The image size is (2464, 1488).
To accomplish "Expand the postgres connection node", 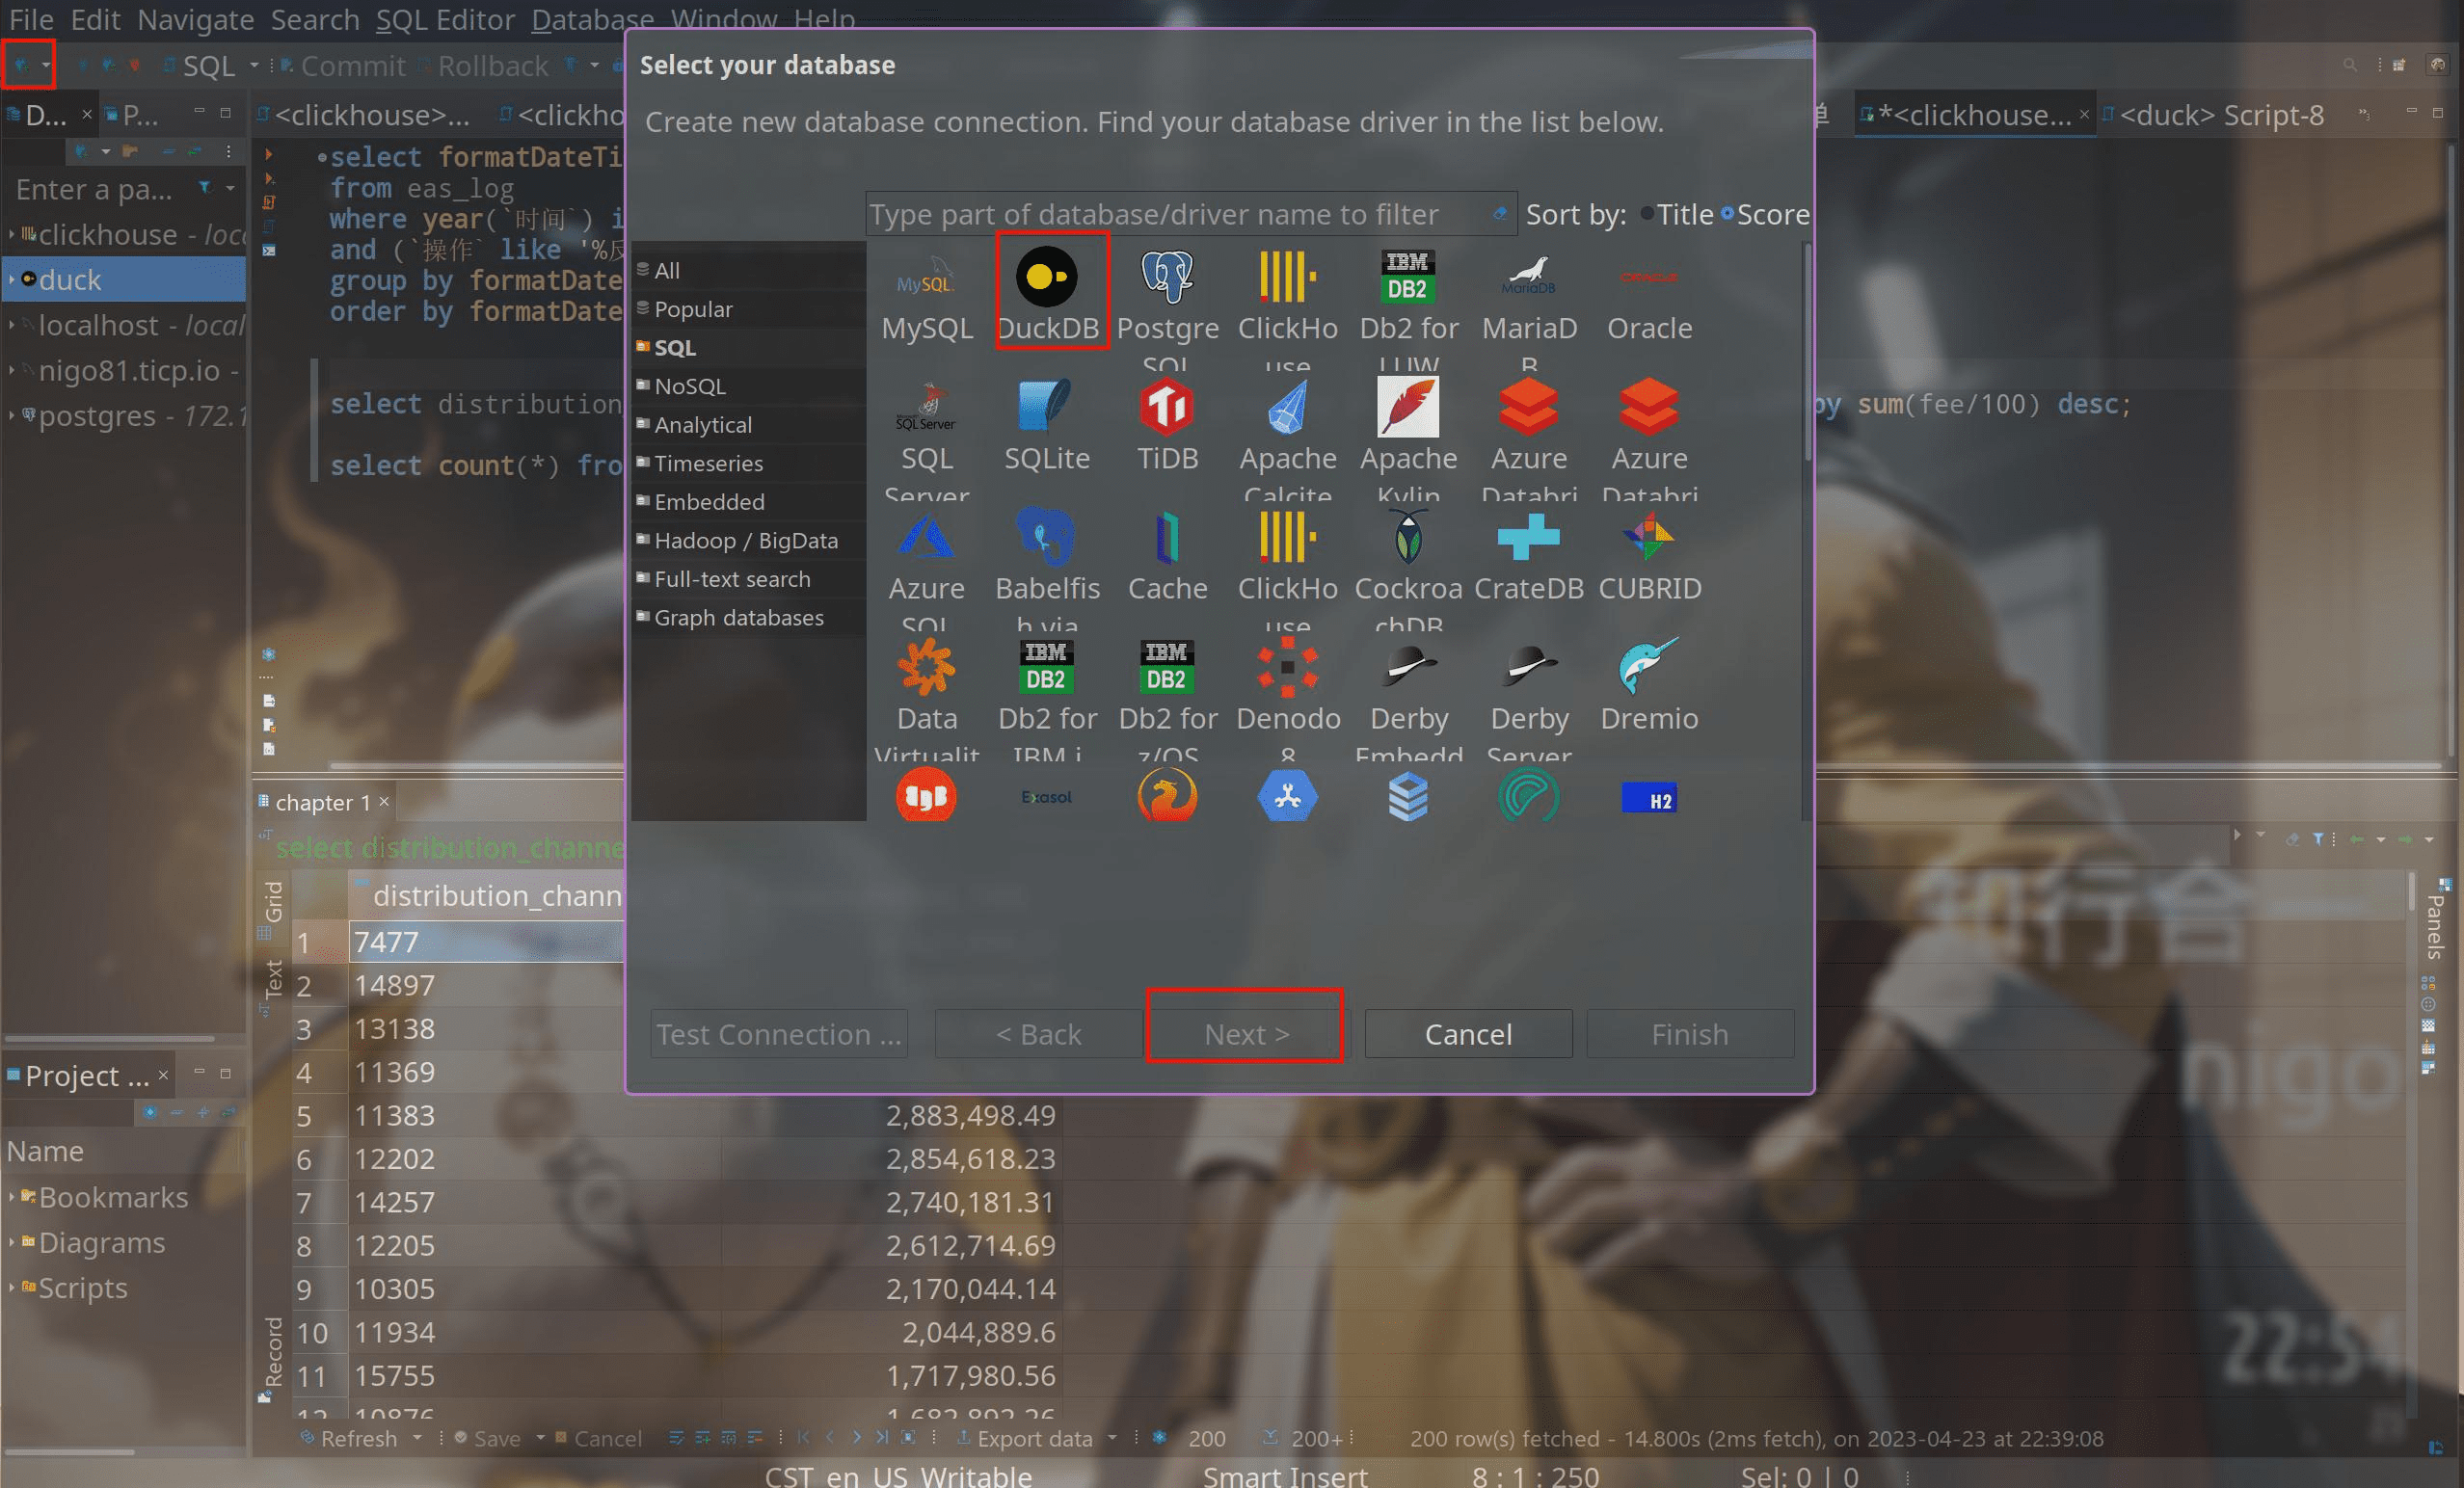I will point(11,416).
